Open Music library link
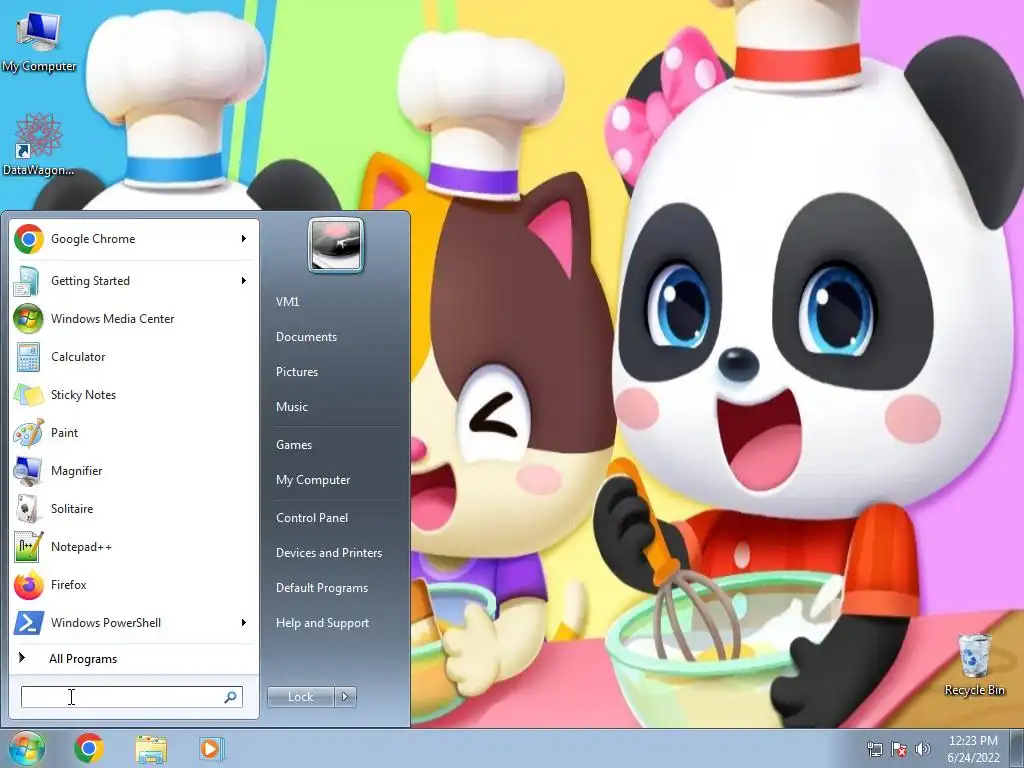 pos(291,407)
